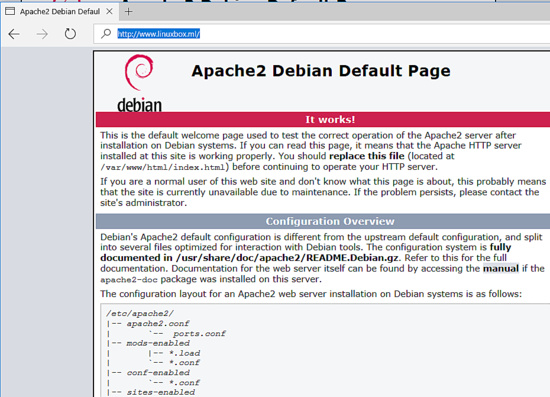Click the /etc/apache2/ line in tree
Image resolution: width=550 pixels, height=397 pixels.
140,313
